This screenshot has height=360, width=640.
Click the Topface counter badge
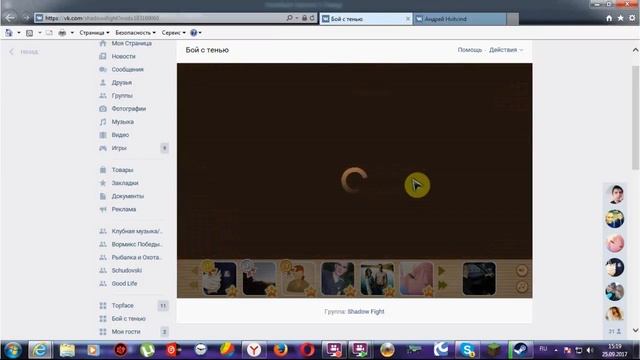click(x=163, y=305)
